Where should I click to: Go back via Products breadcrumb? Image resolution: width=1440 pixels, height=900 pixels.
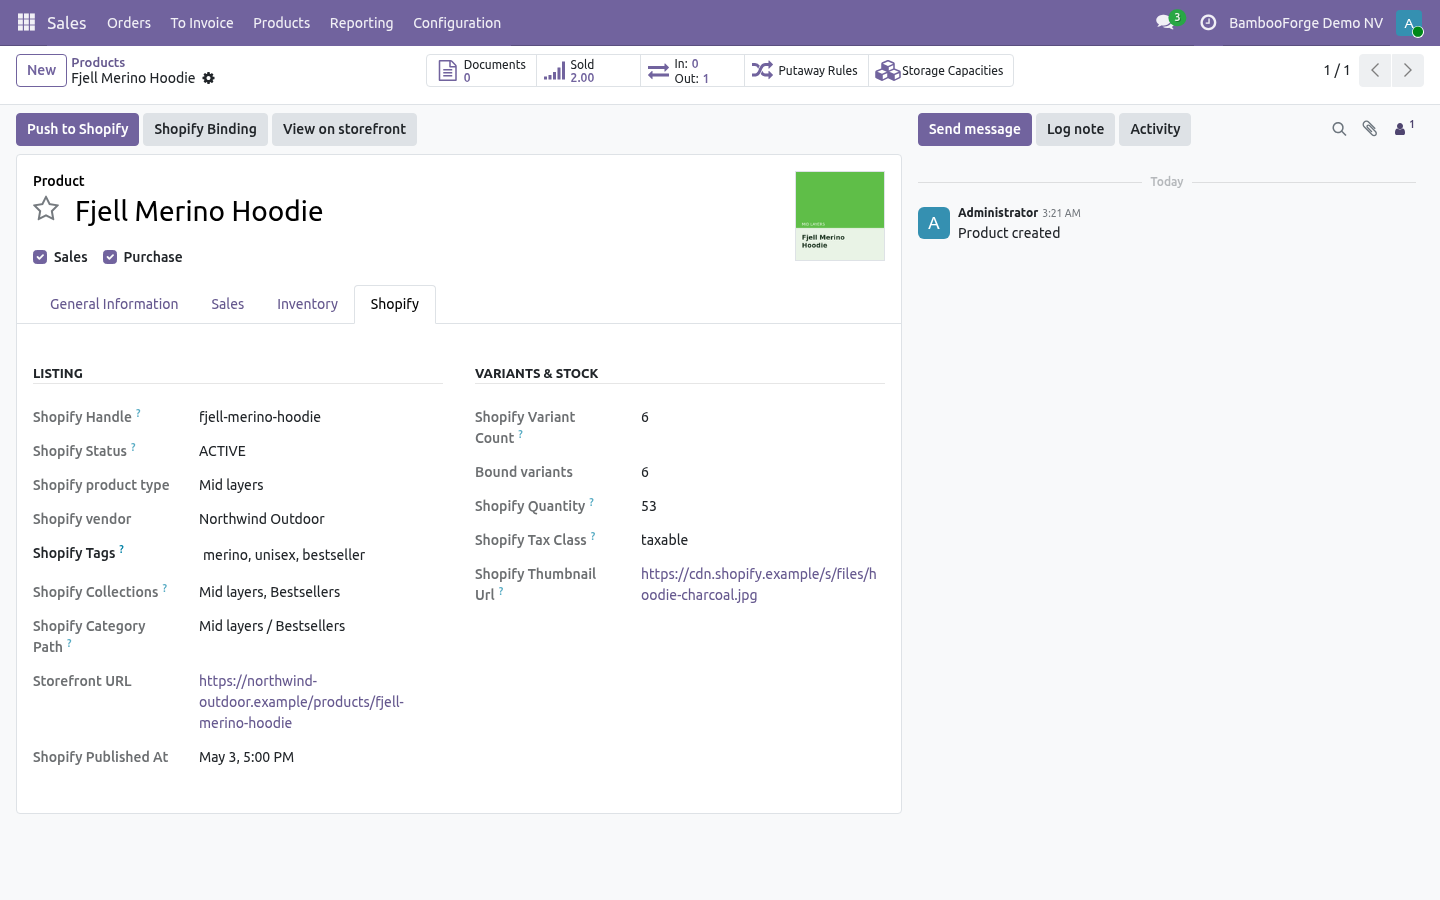pyautogui.click(x=98, y=62)
